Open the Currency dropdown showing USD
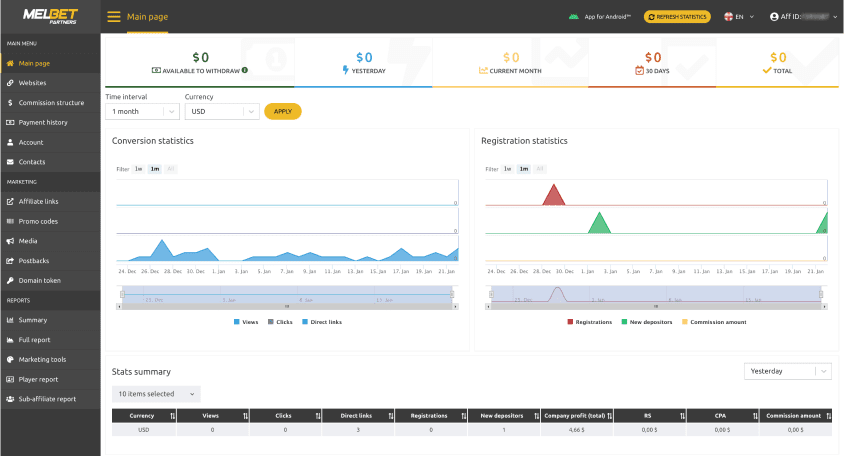This screenshot has width=844, height=456. [221, 111]
